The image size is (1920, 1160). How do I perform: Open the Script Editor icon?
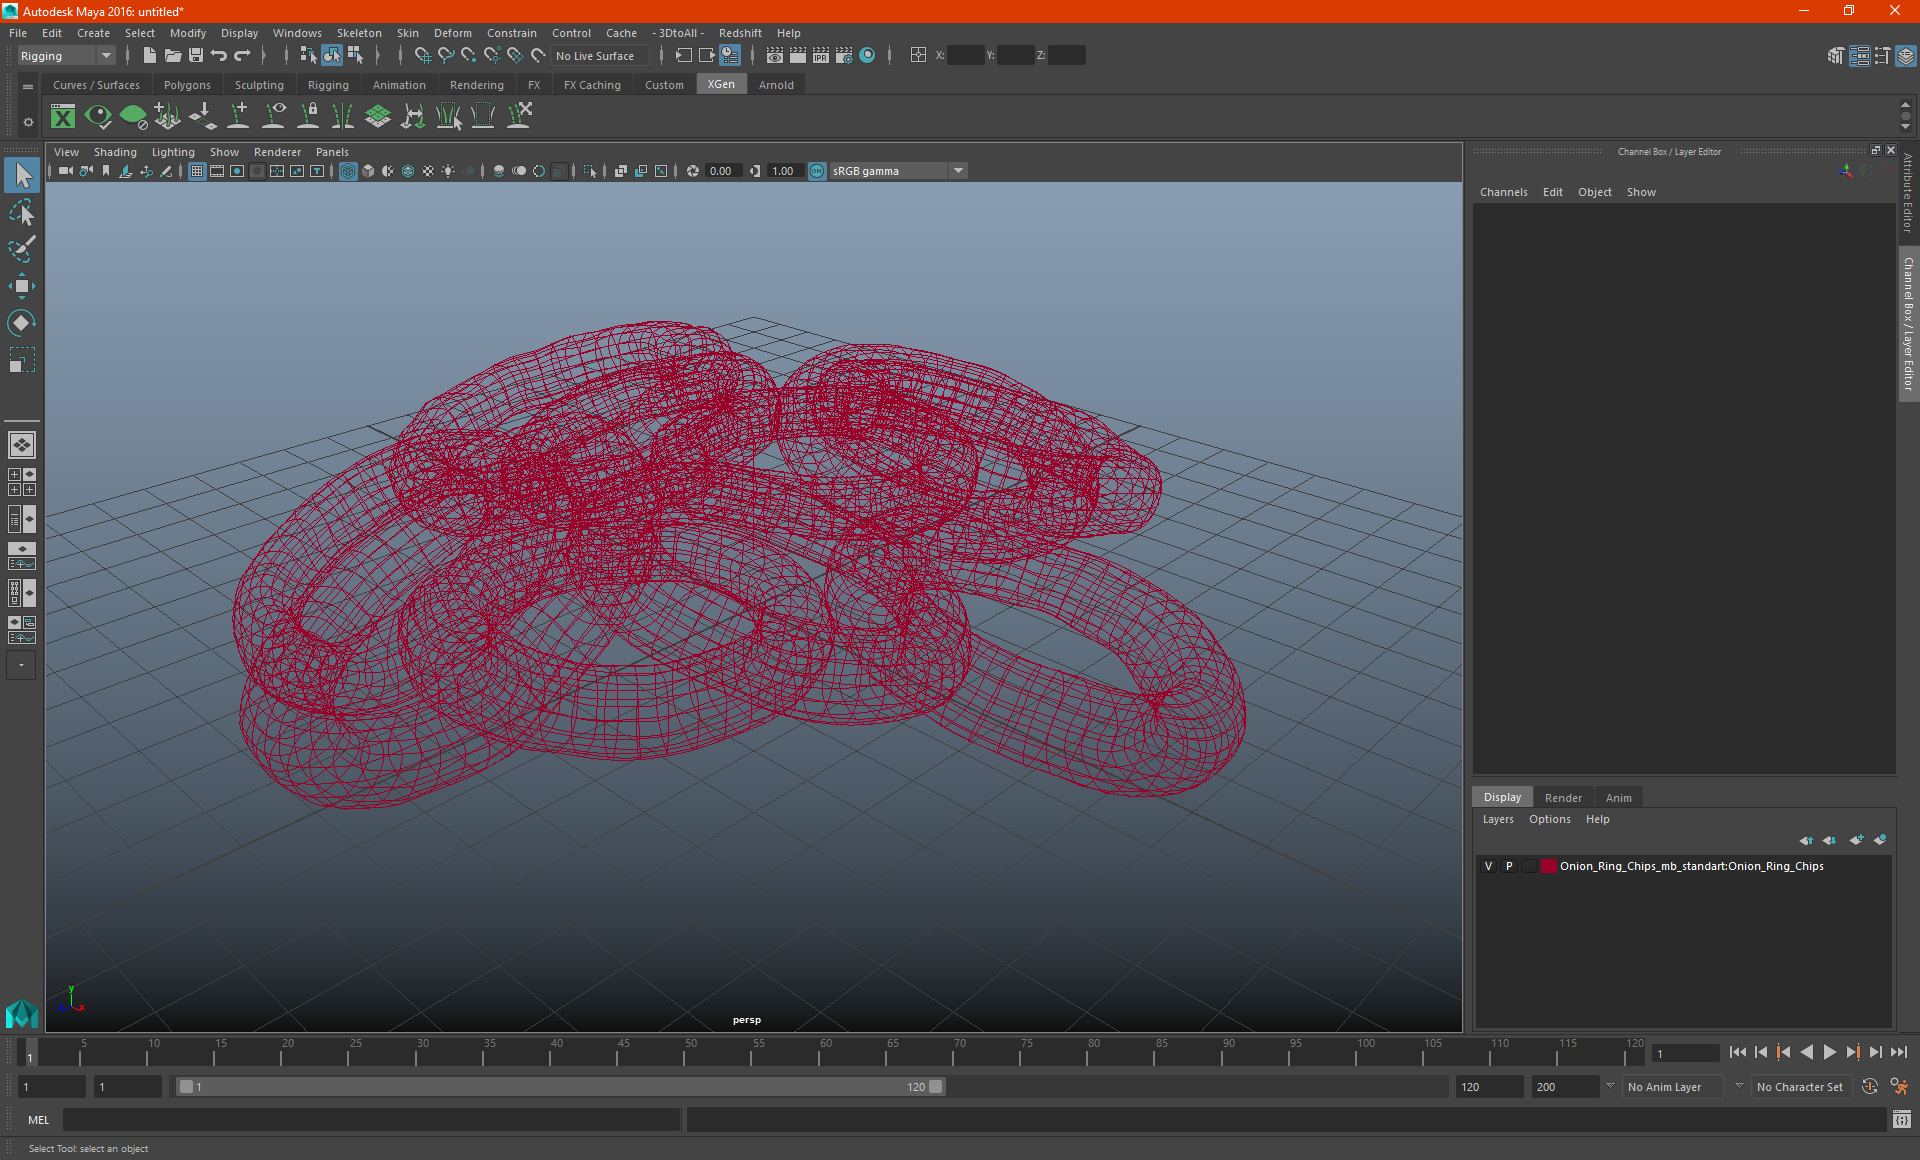click(1902, 1120)
